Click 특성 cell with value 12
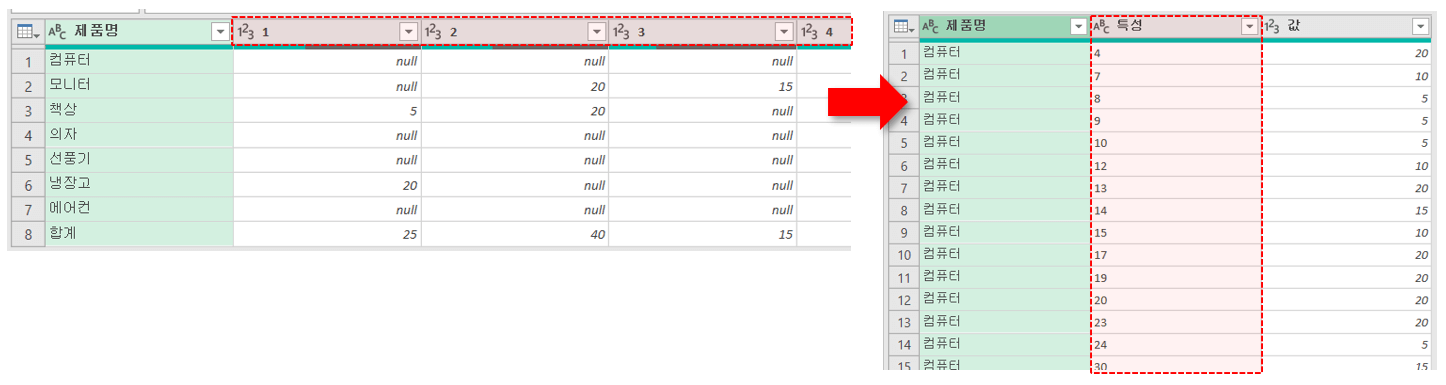Screen dimensions: 1446x385 click(1175, 165)
